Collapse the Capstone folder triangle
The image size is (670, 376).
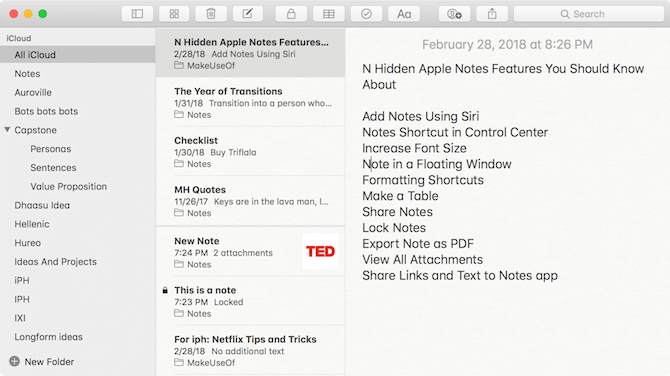click(7, 129)
